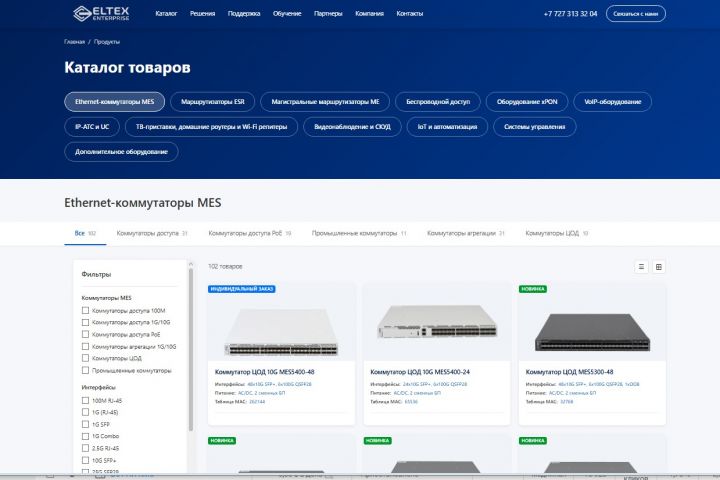Open the ELTEX Enterprise logo home link
The image size is (720, 480).
pos(101,13)
